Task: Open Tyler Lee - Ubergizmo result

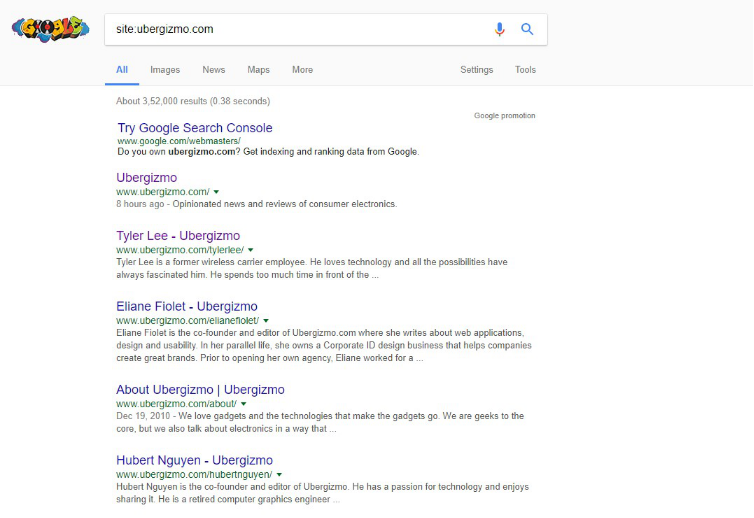Action: click(x=178, y=236)
